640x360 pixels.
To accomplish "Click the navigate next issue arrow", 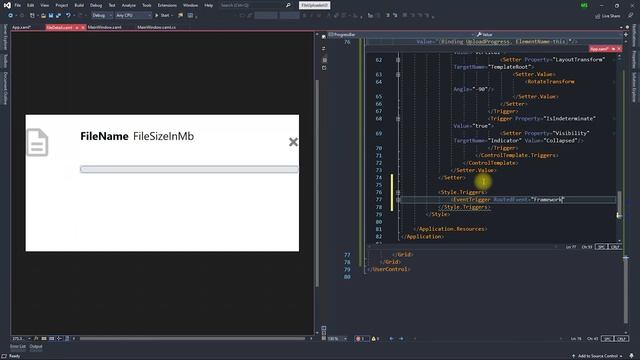I will click(401, 339).
